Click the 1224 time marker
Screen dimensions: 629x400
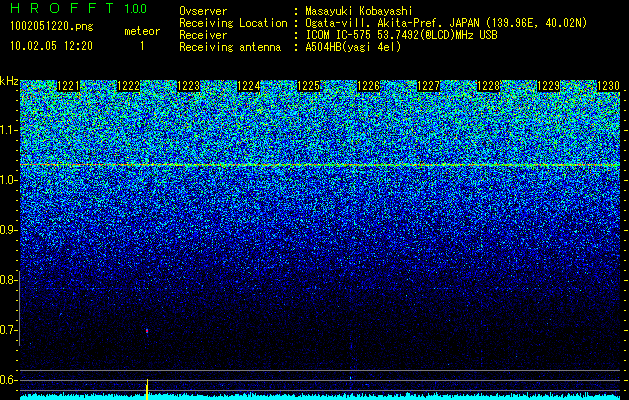[x=249, y=86]
